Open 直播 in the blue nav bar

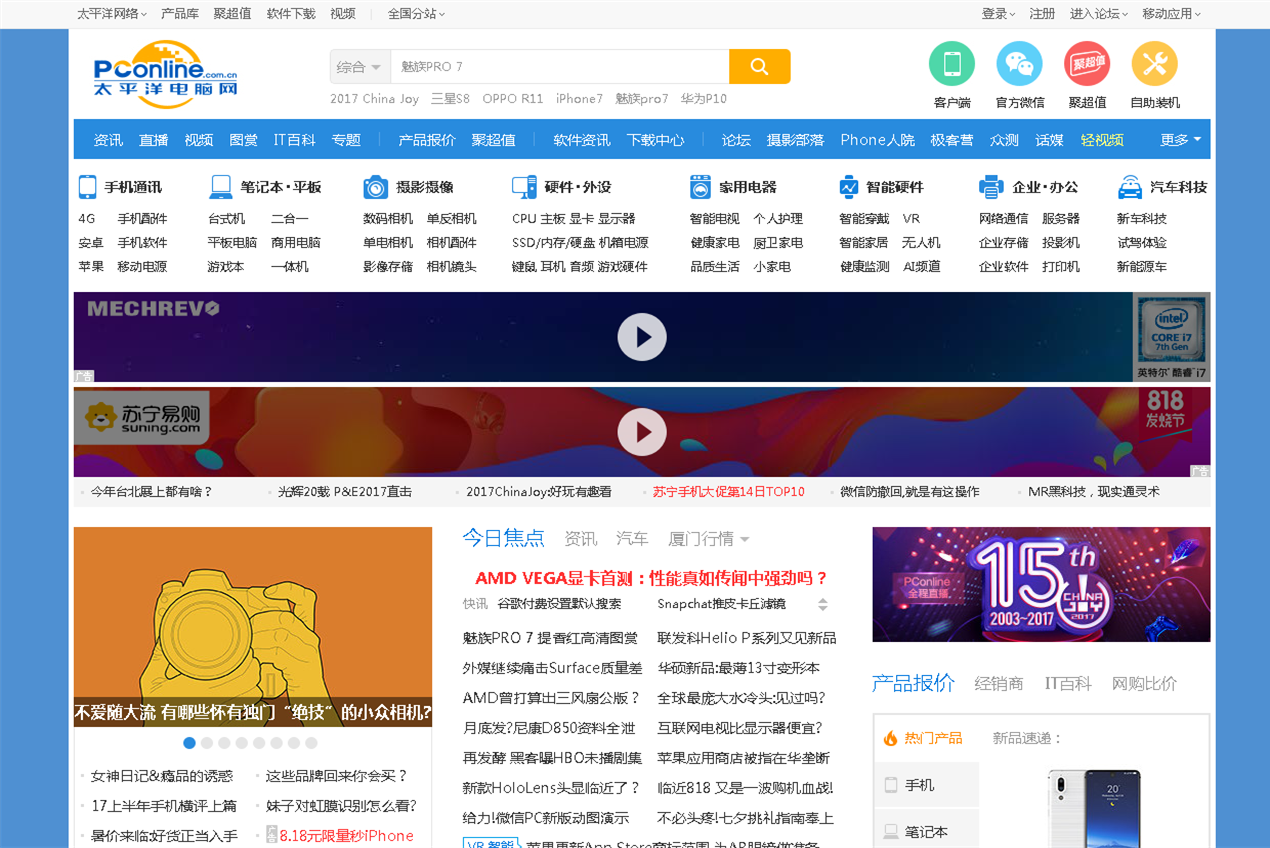[x=153, y=140]
